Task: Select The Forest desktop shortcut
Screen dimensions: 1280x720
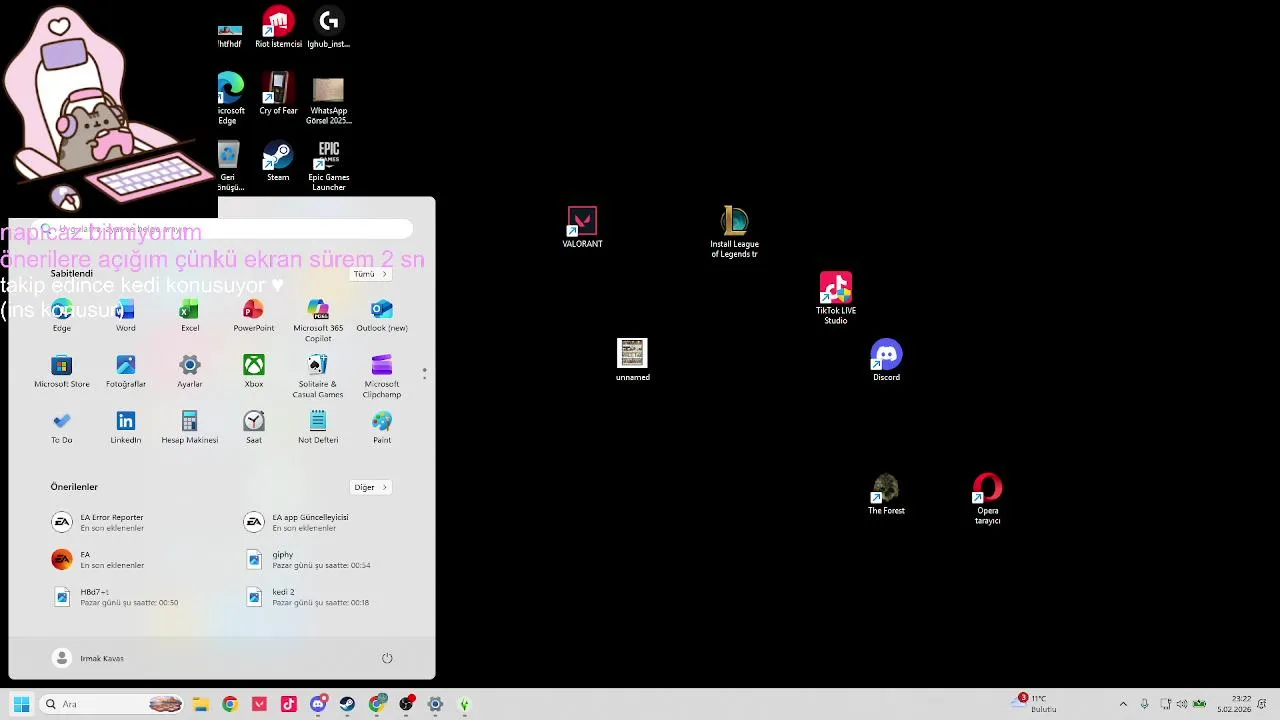Action: coord(886,494)
